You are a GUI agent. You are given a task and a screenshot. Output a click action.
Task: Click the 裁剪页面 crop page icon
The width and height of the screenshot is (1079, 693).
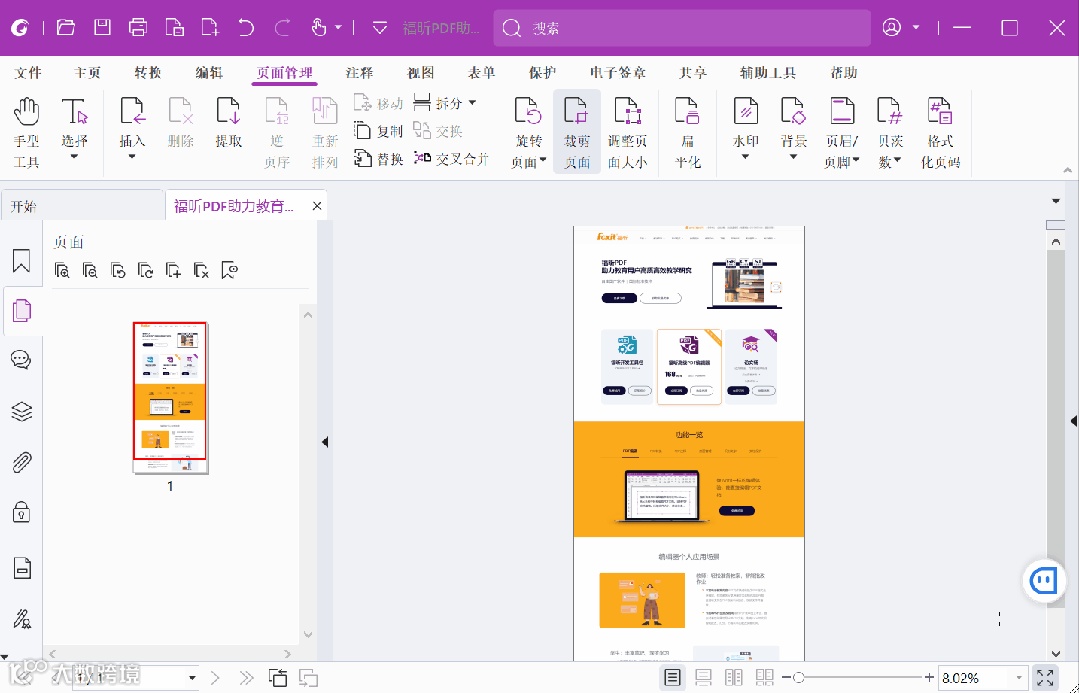pyautogui.click(x=577, y=131)
